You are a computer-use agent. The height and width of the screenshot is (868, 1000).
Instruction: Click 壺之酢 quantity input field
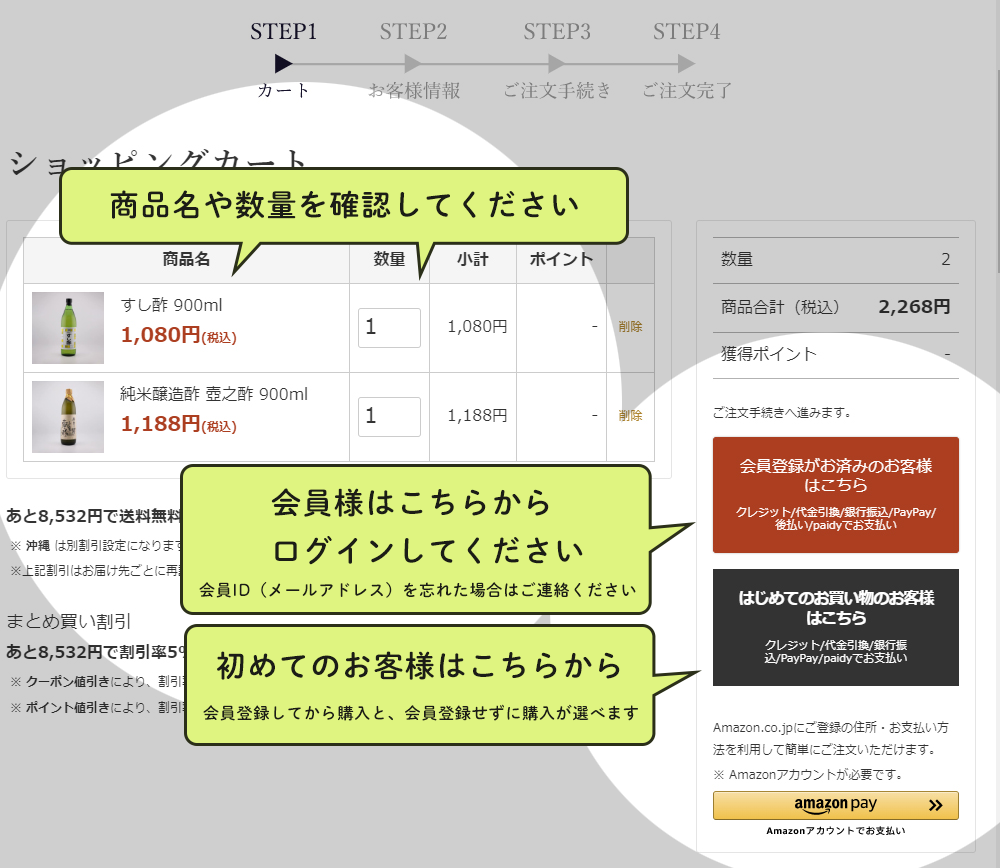[389, 416]
